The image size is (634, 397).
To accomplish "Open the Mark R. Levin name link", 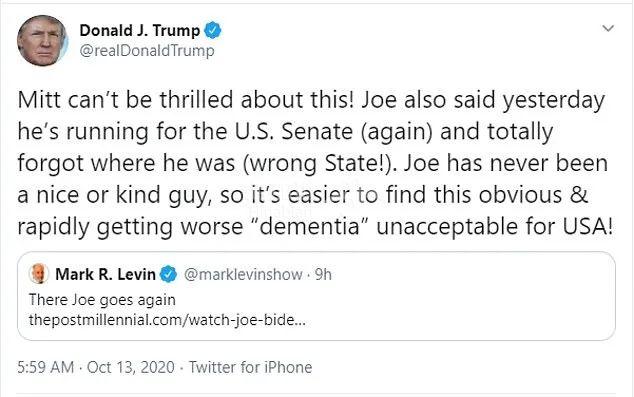I will 105,274.
